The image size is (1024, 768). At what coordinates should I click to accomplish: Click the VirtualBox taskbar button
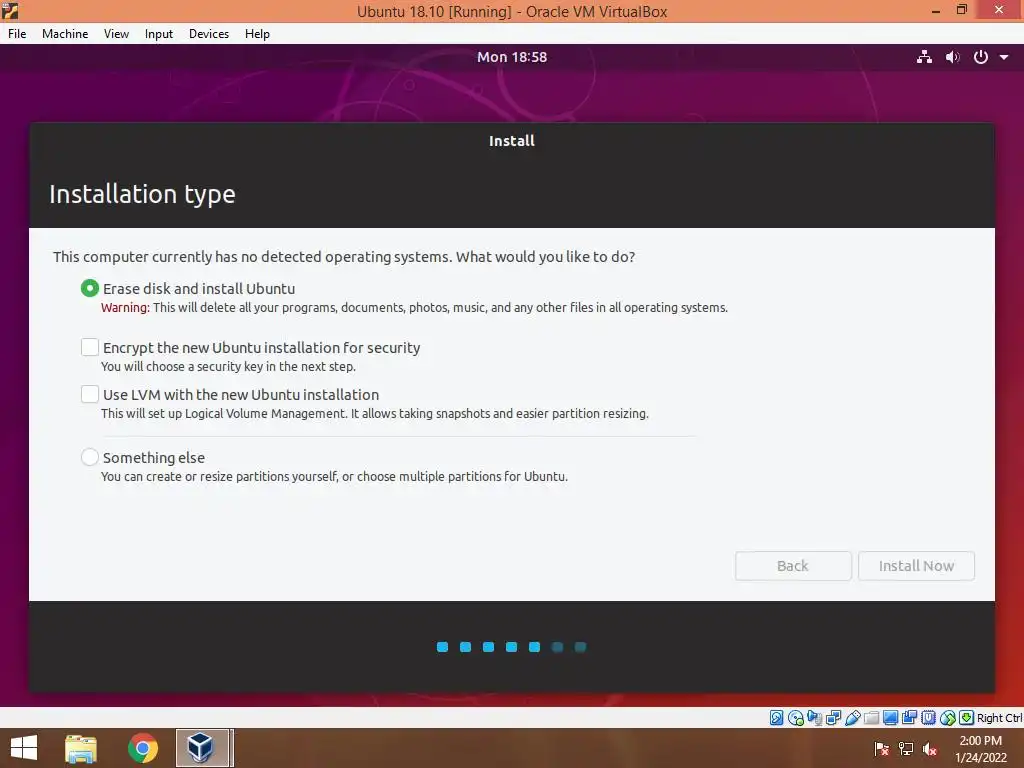pyautogui.click(x=203, y=748)
